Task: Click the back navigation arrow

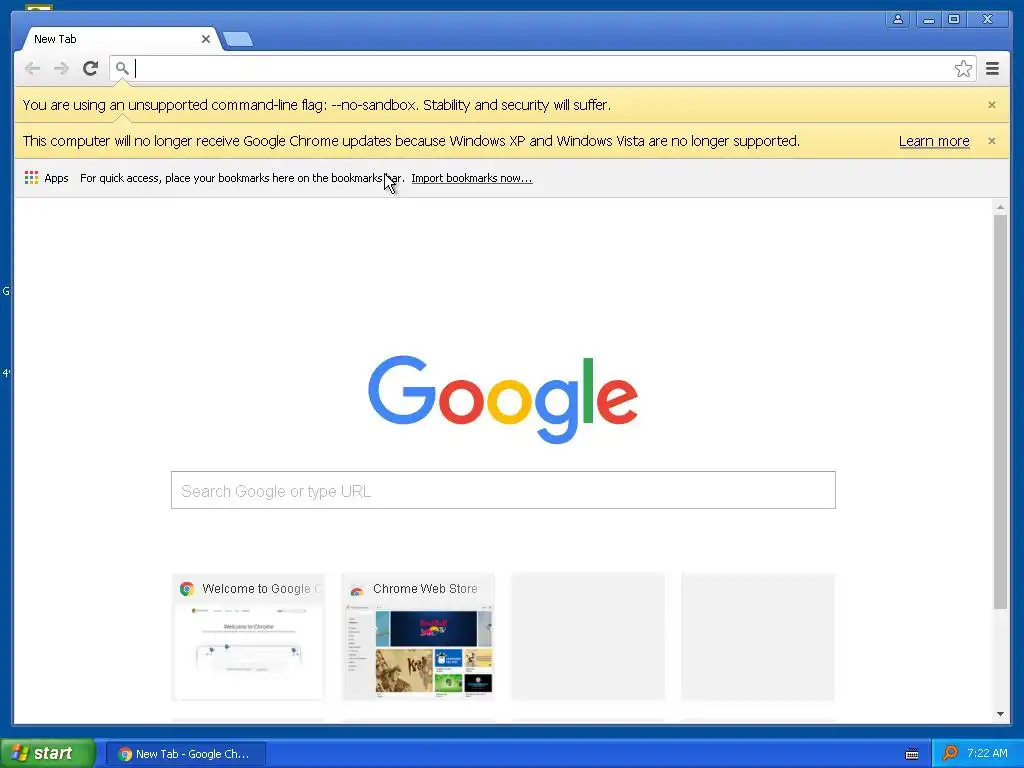Action: (32, 69)
